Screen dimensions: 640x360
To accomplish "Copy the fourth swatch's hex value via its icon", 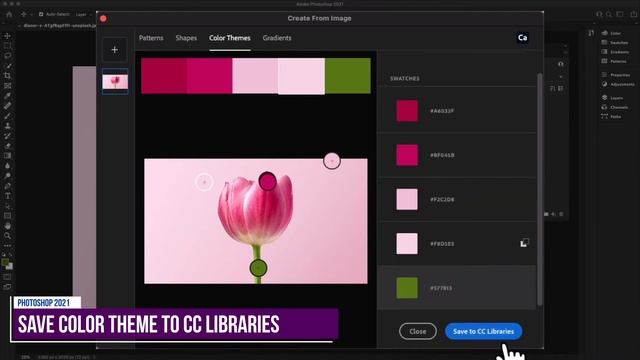I will point(524,243).
